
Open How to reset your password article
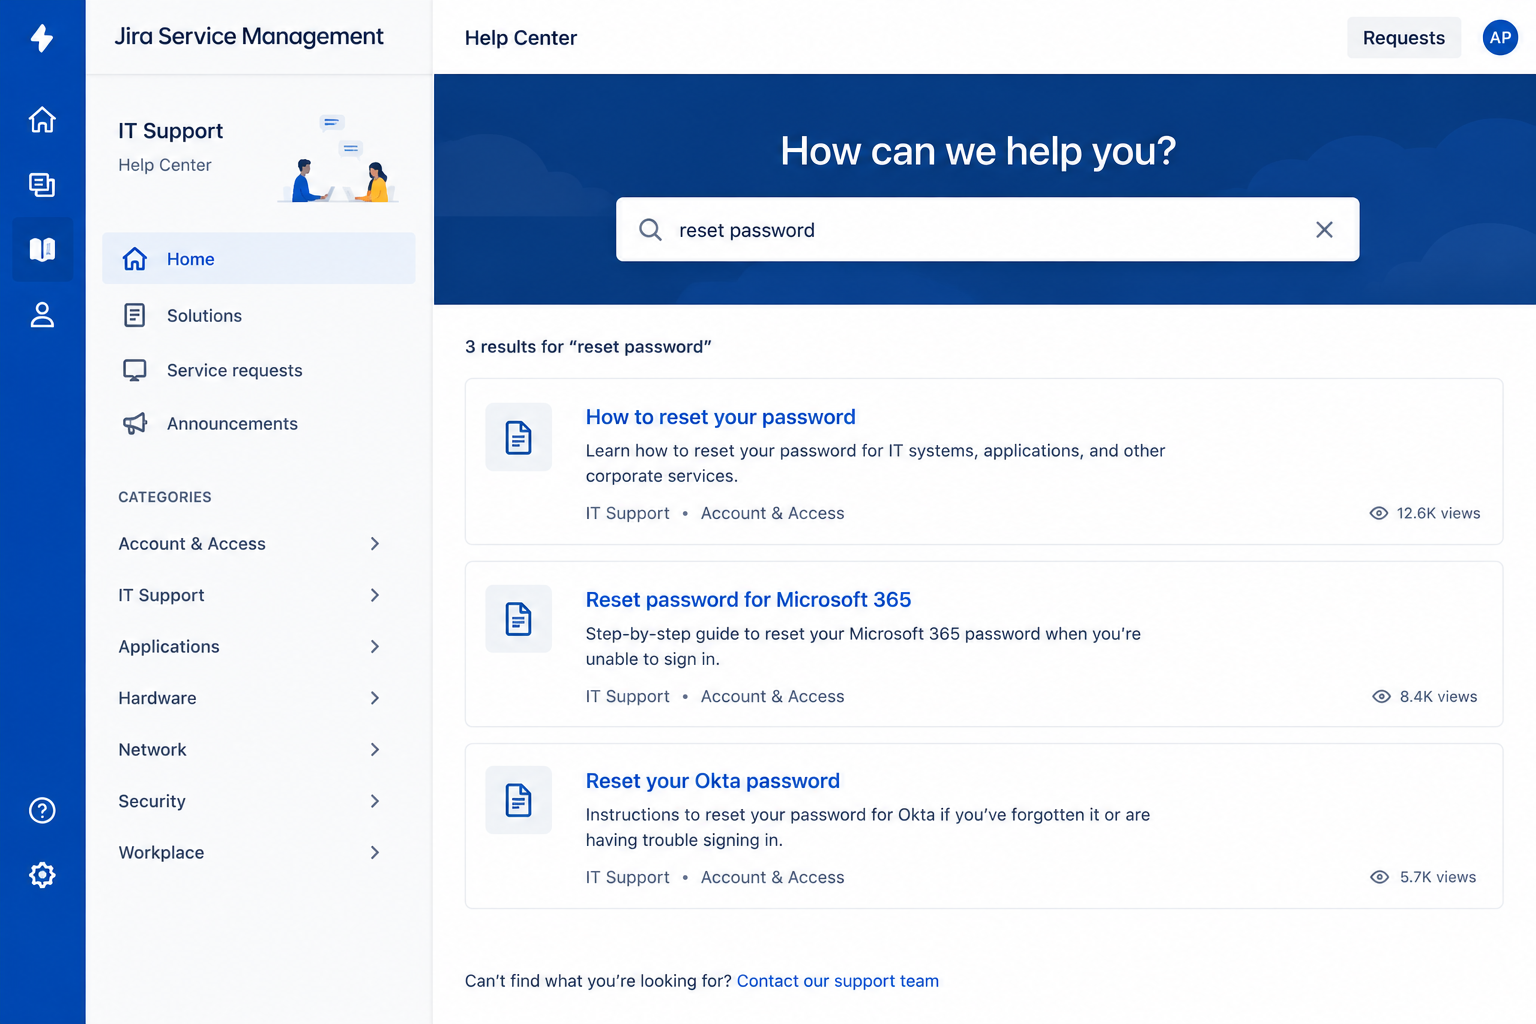pyautogui.click(x=720, y=417)
